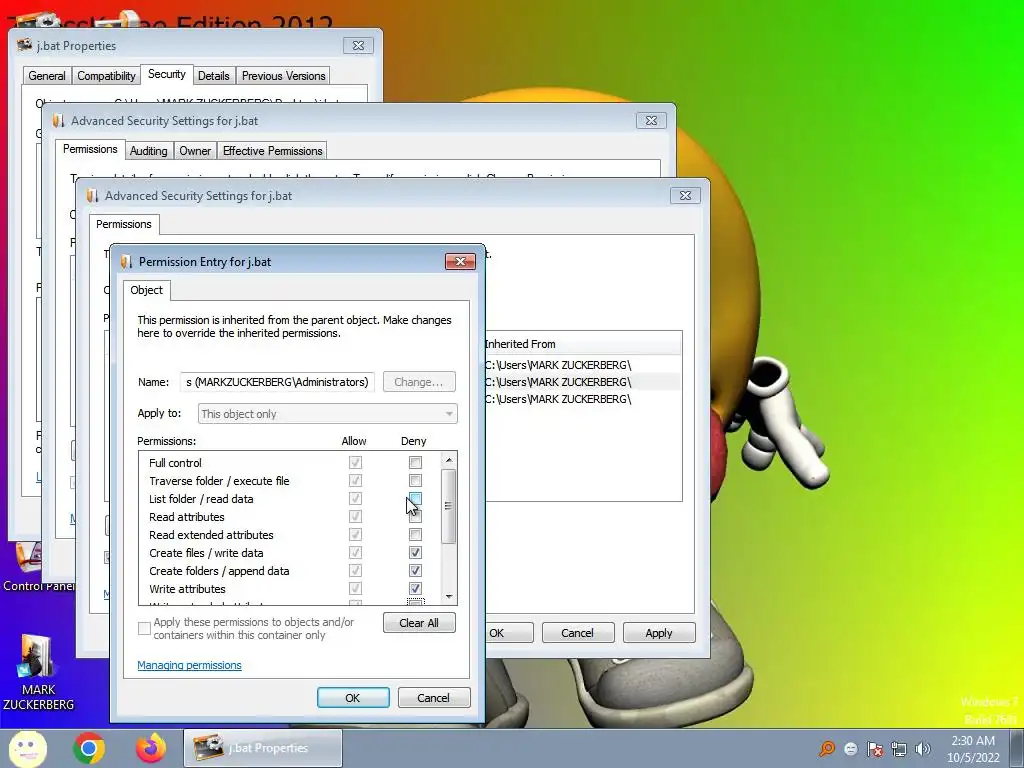Close the front Advanced Security Settings window

685,195
